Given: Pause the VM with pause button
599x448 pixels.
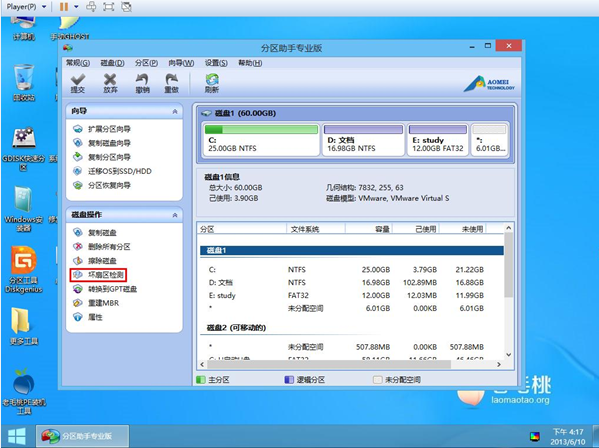Looking at the screenshot, I should 64,6.
